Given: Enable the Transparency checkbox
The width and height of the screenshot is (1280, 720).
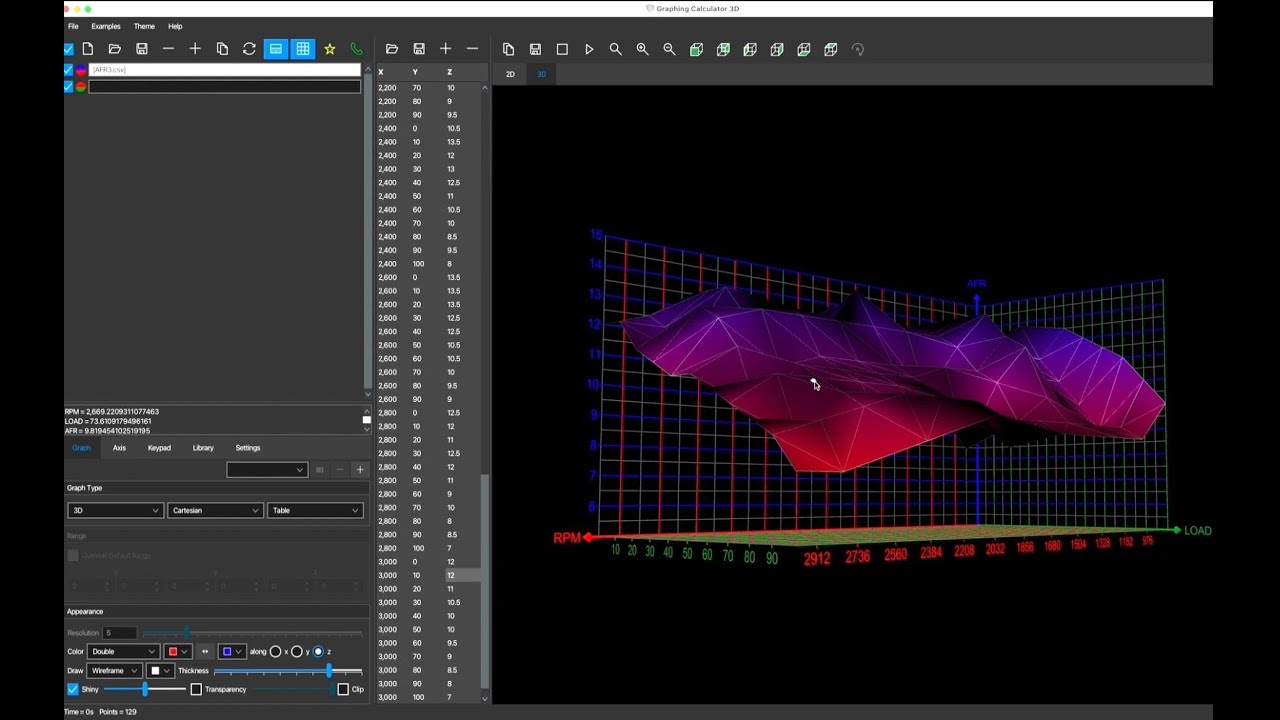Looking at the screenshot, I should click(196, 689).
